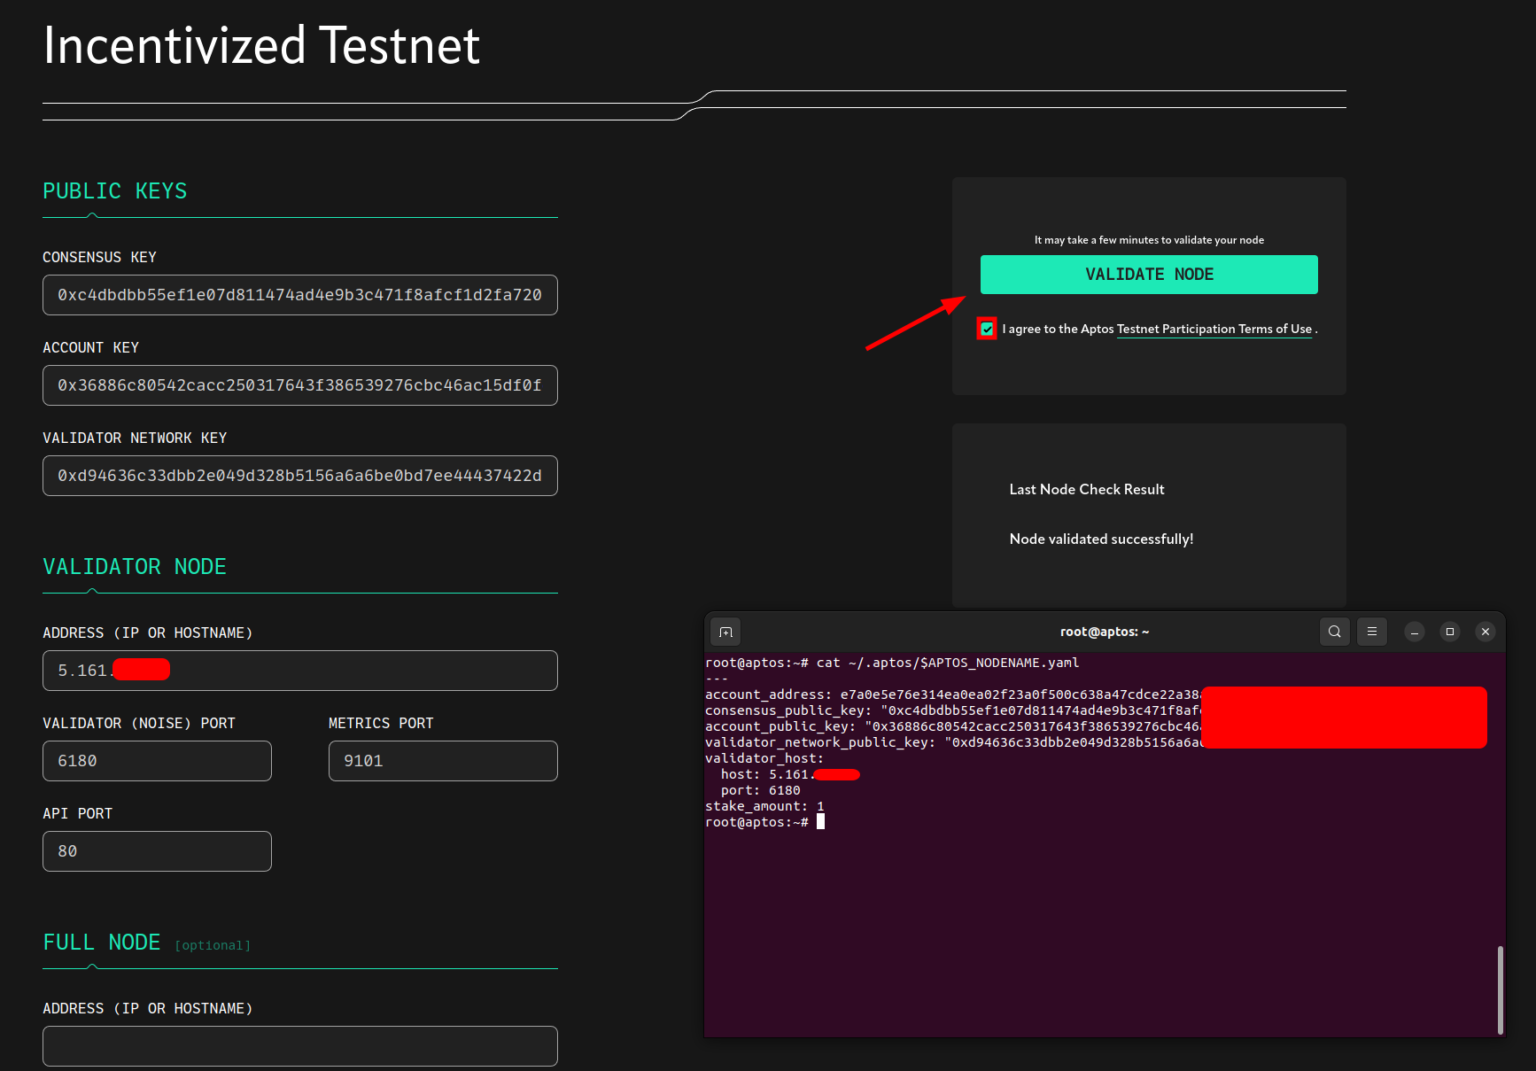The height and width of the screenshot is (1071, 1536).
Task: Click the Metrics Port field 9101
Action: coord(443,761)
